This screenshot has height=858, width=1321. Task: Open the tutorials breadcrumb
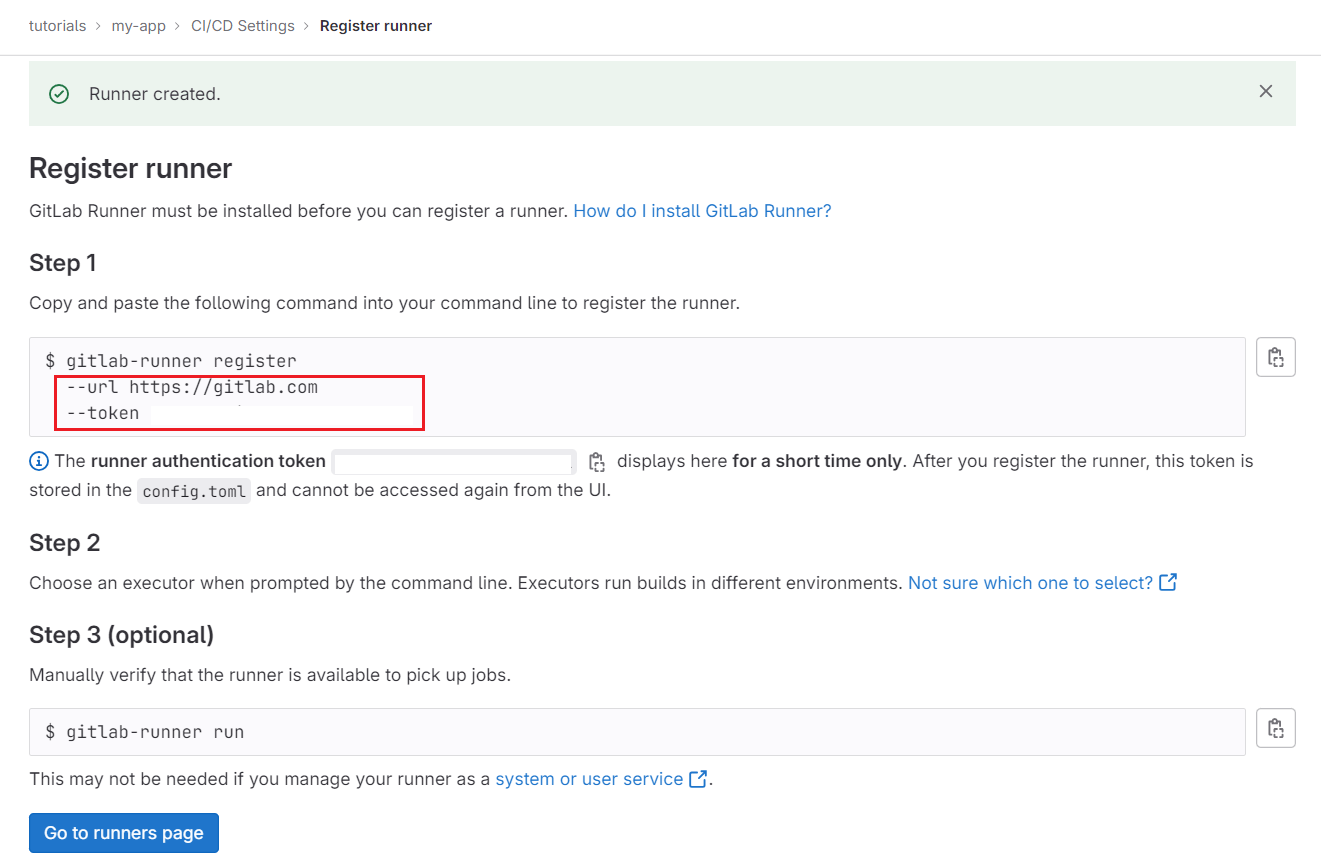[58, 26]
